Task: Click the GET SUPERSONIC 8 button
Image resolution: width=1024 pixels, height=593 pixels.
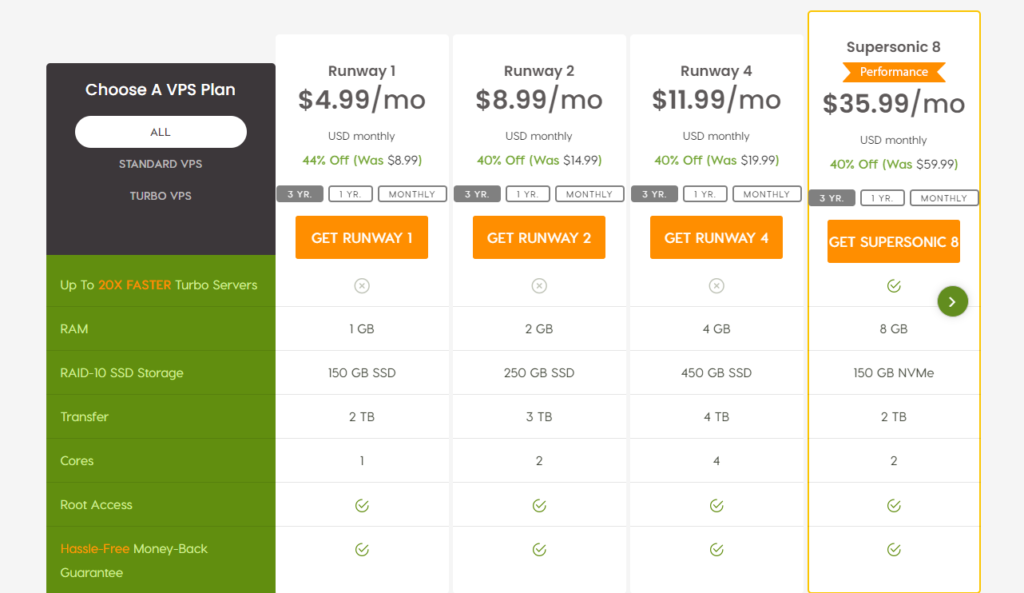Action: click(893, 242)
